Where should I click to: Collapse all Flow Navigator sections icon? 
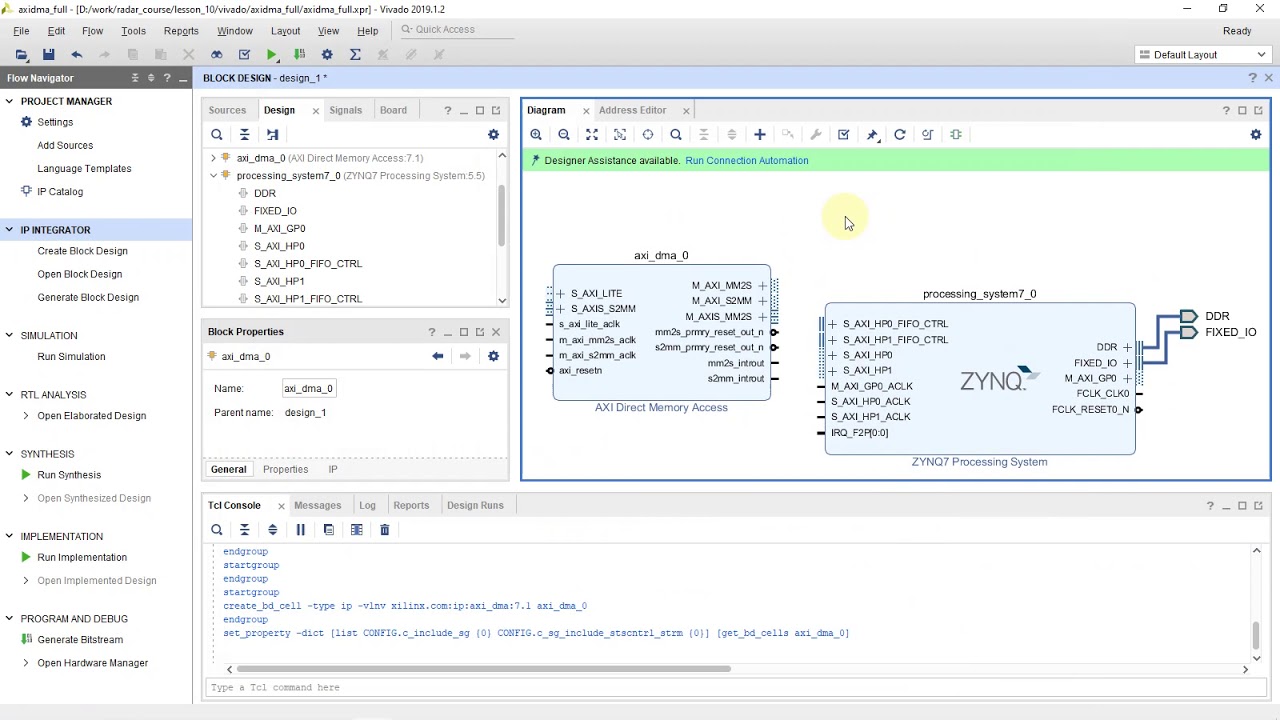pos(135,78)
